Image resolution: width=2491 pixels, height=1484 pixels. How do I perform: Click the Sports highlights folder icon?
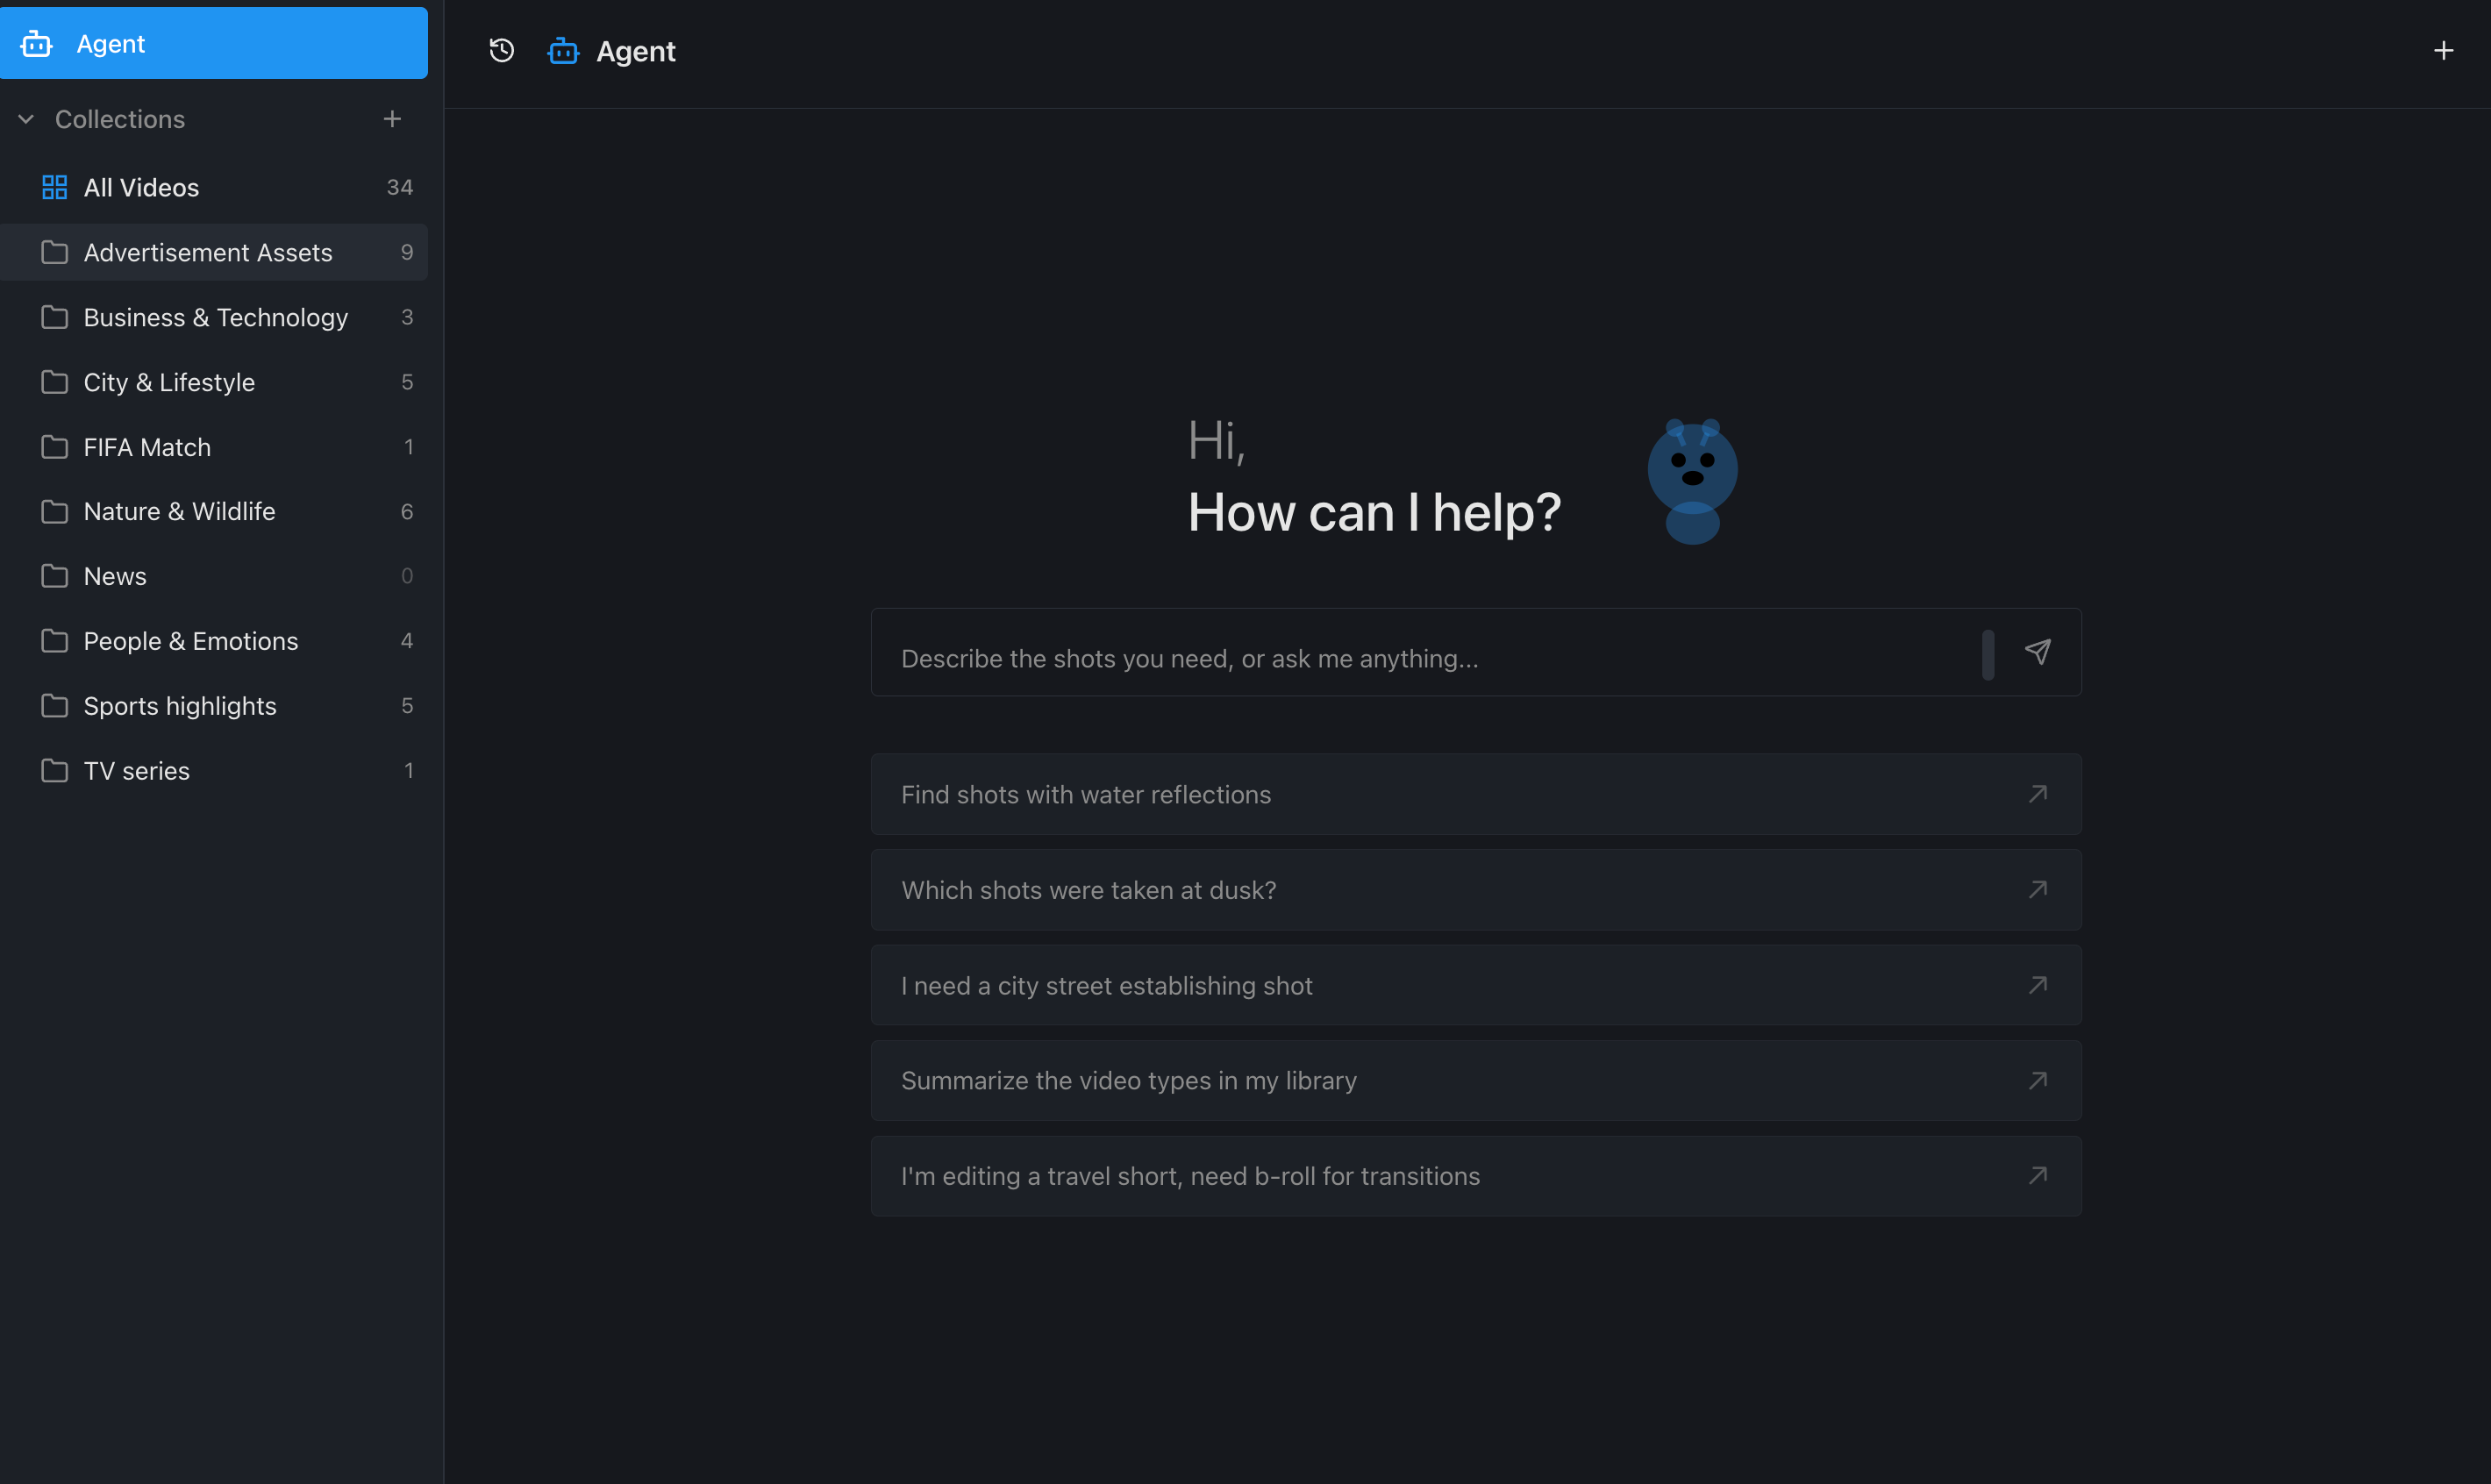tap(54, 706)
